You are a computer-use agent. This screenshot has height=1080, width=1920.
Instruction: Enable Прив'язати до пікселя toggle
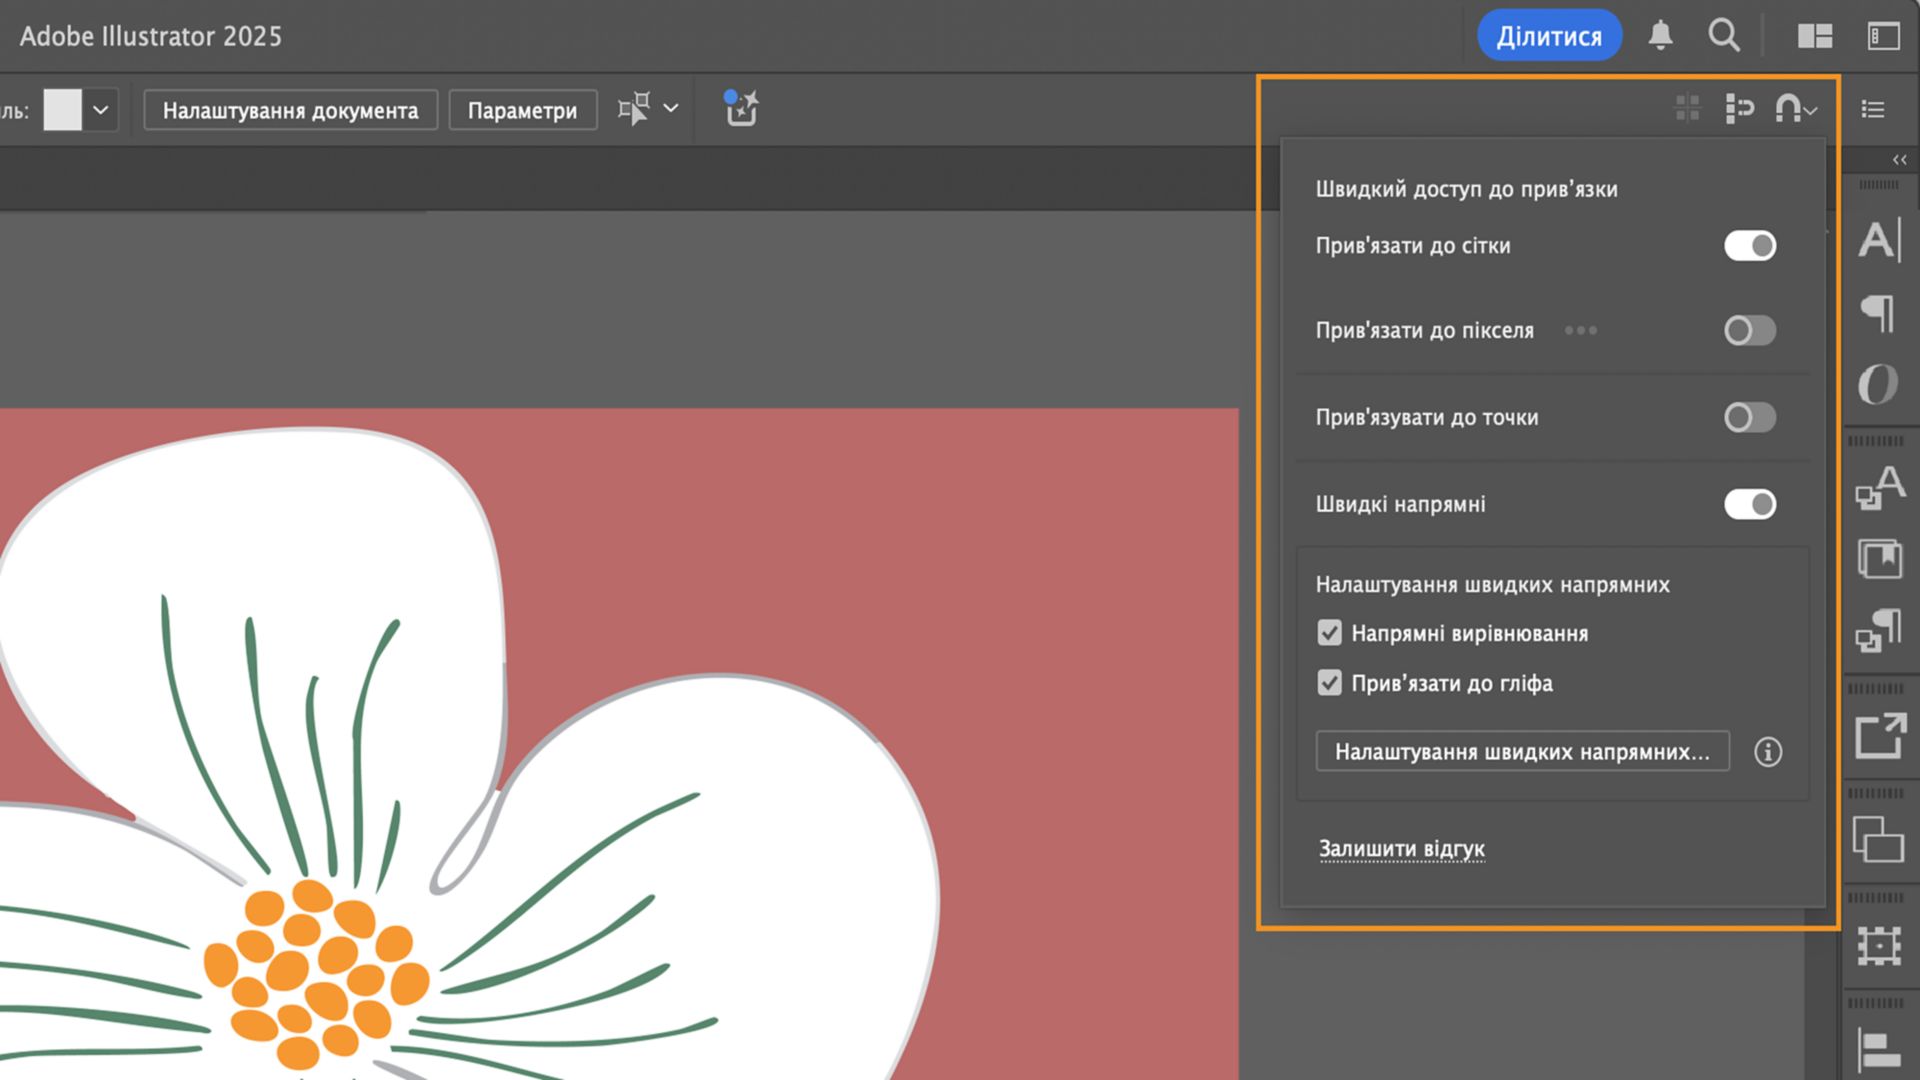pos(1749,331)
